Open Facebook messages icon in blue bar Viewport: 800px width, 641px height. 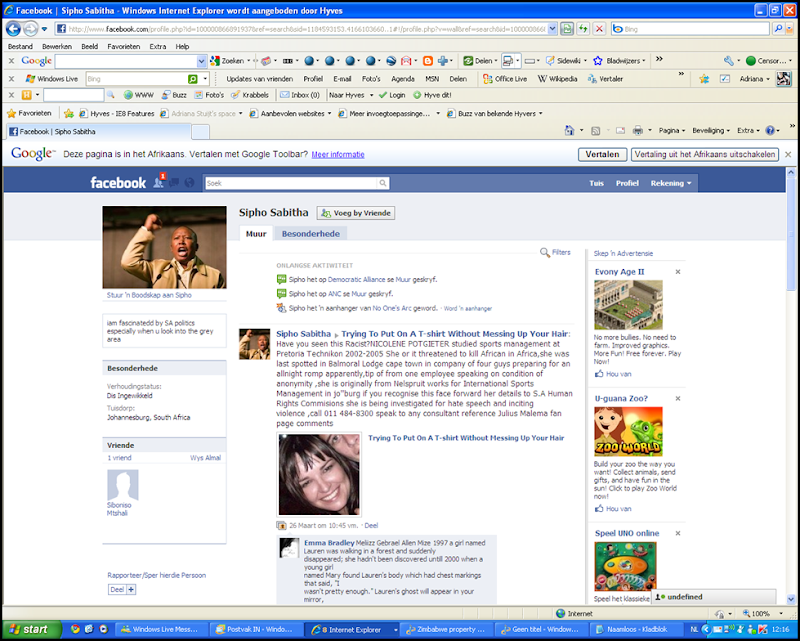[x=174, y=182]
